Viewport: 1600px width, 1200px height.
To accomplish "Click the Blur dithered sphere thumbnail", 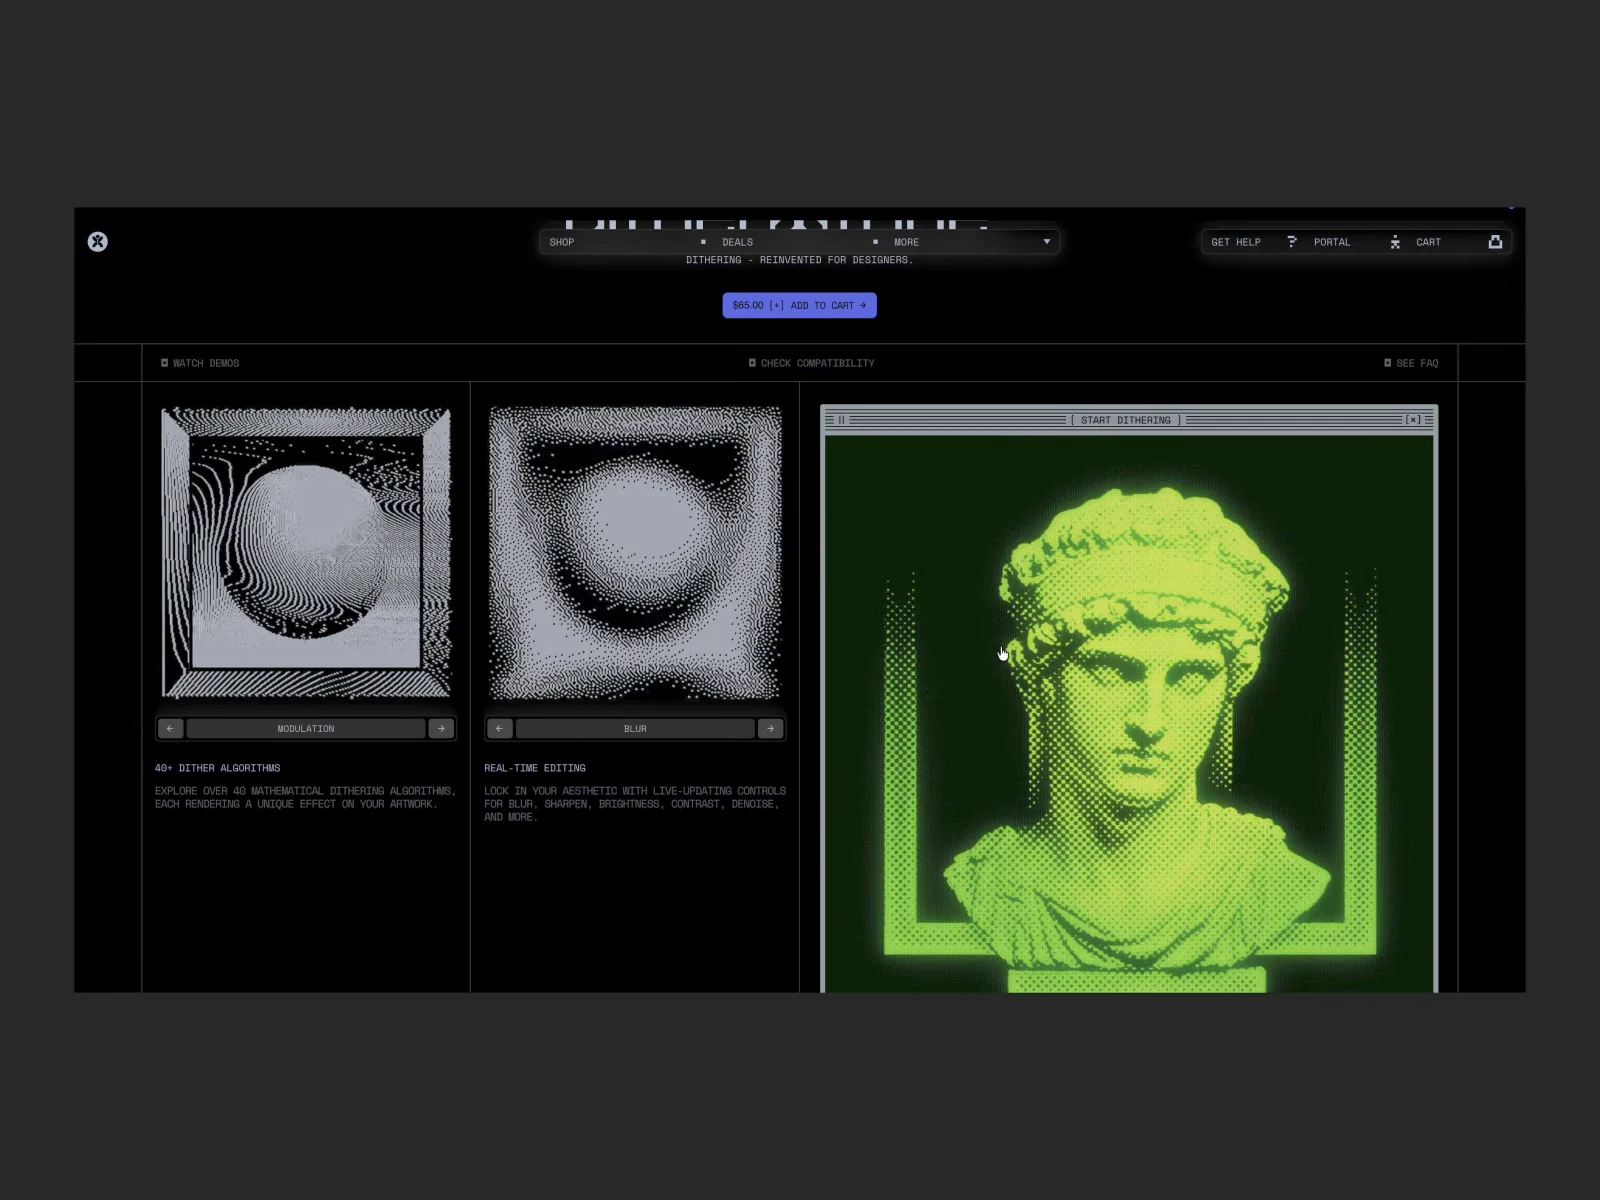I will point(635,553).
